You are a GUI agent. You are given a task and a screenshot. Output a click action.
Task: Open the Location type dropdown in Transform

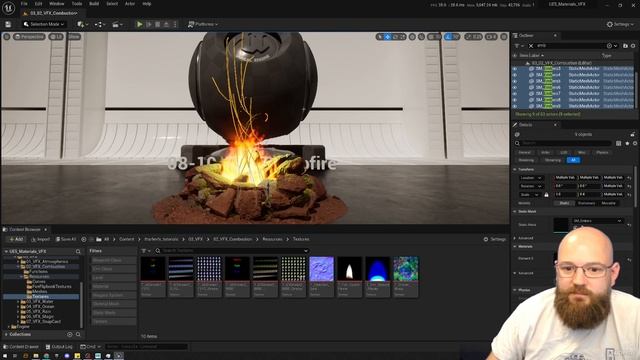[531, 178]
